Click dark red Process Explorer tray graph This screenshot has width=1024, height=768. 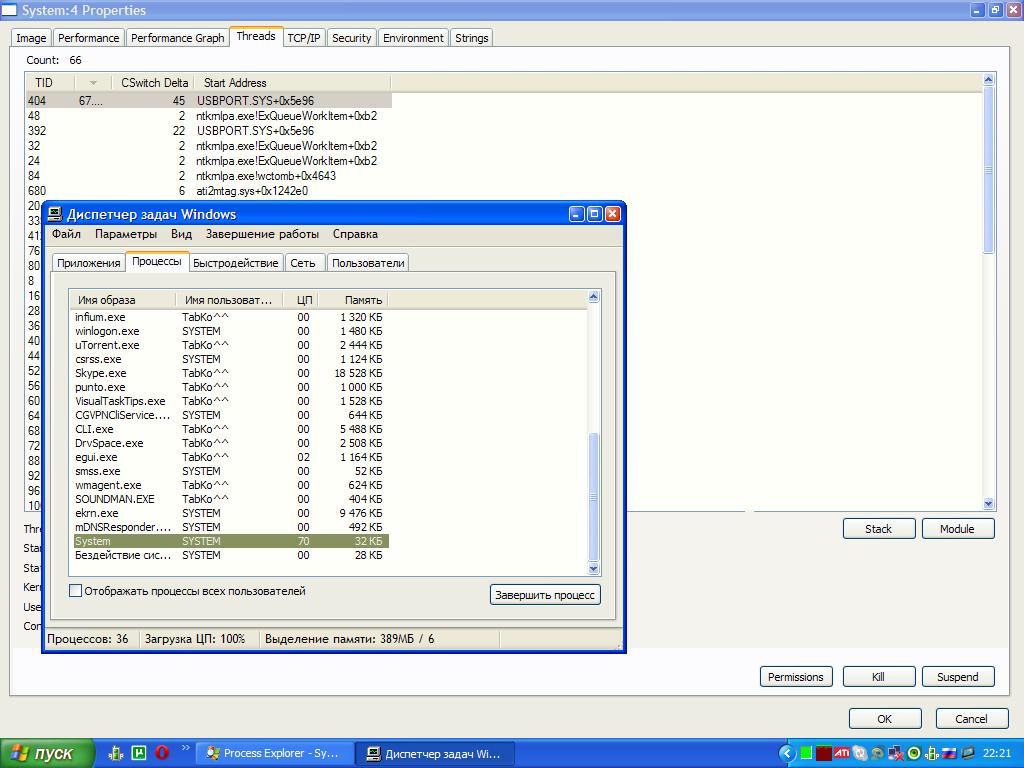click(x=824, y=754)
